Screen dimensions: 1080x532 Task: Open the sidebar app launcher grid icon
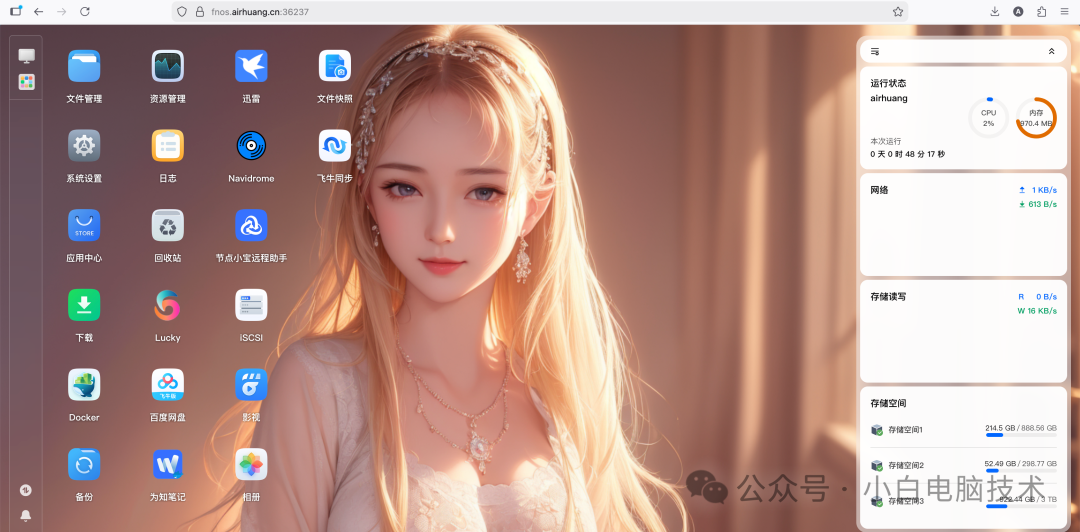click(26, 82)
